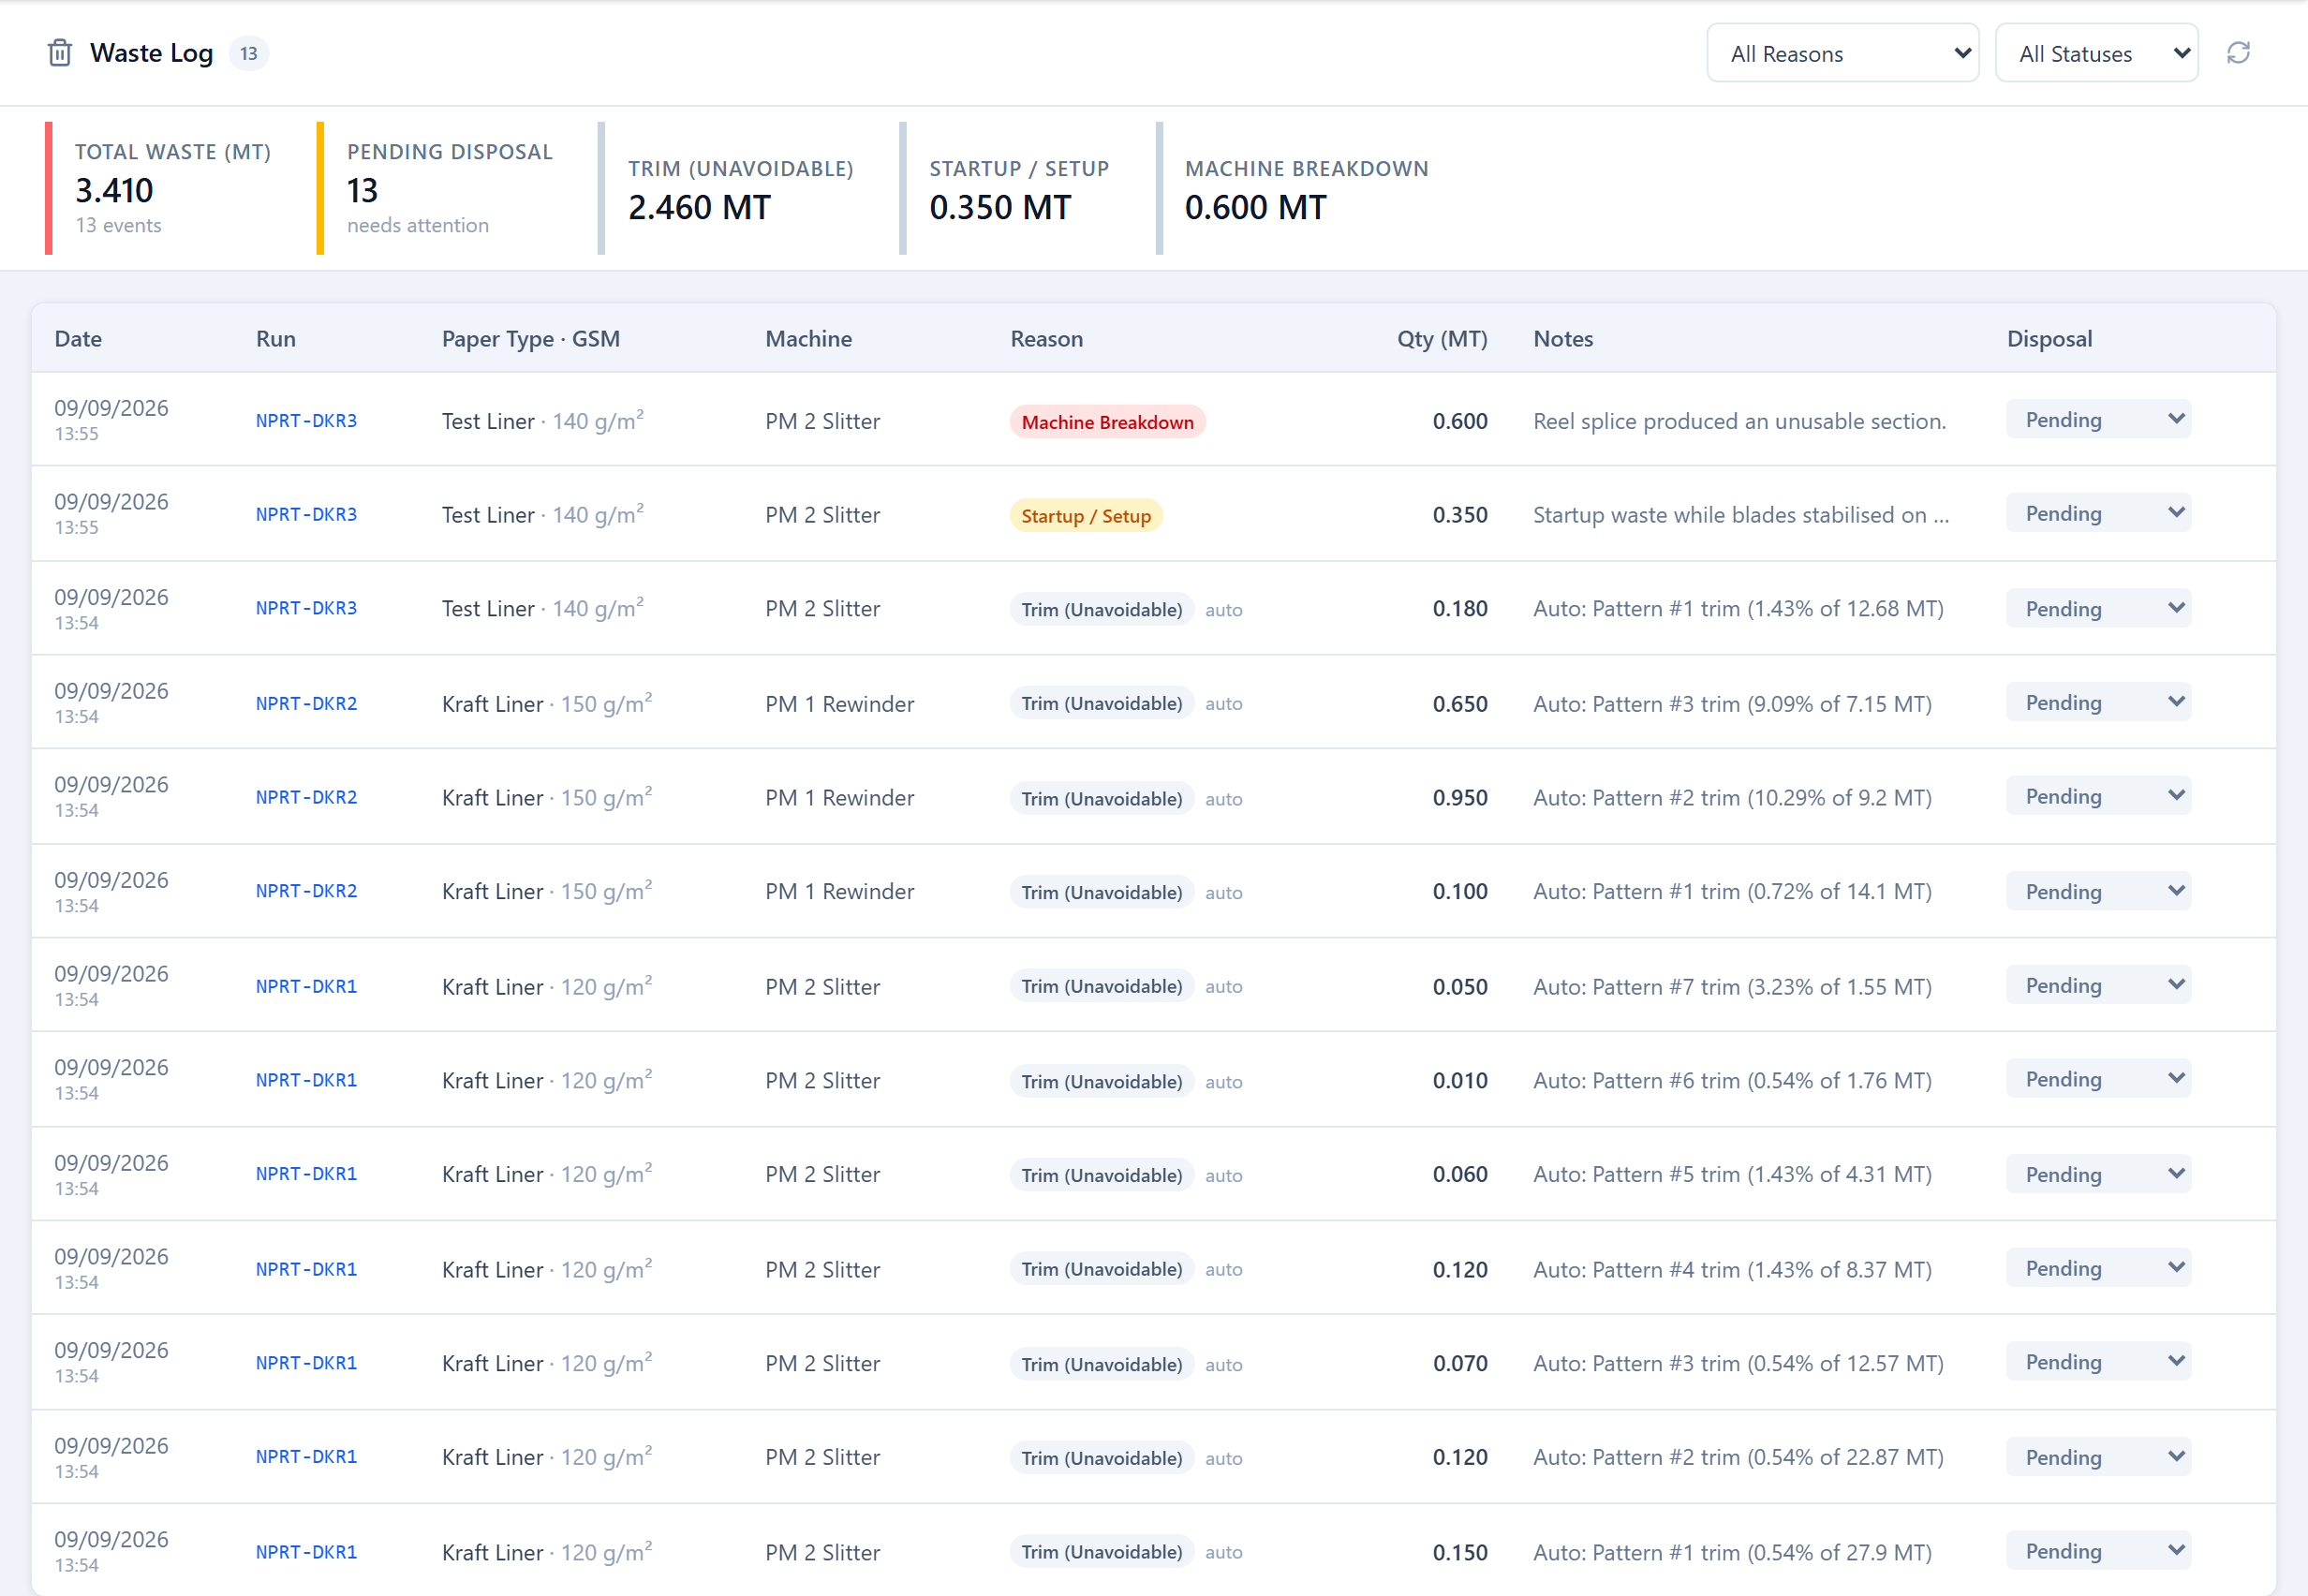Screen dimensions: 2308x1596
Task: Click the trash can Waste Log icon
Action: (x=60, y=53)
